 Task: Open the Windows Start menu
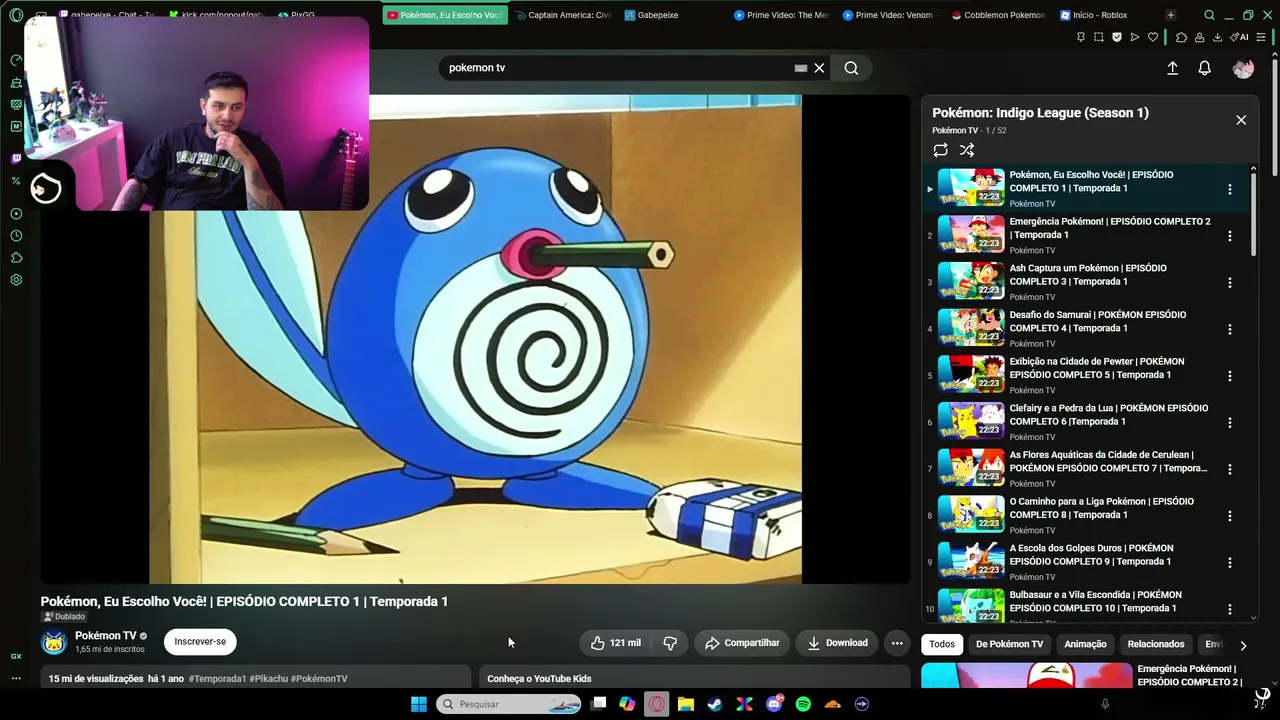pos(419,704)
